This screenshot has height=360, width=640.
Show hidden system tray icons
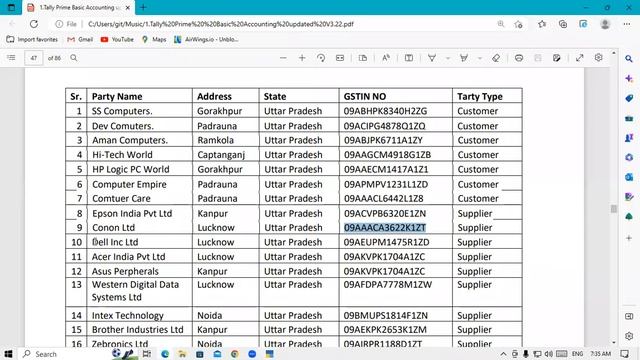[503, 354]
